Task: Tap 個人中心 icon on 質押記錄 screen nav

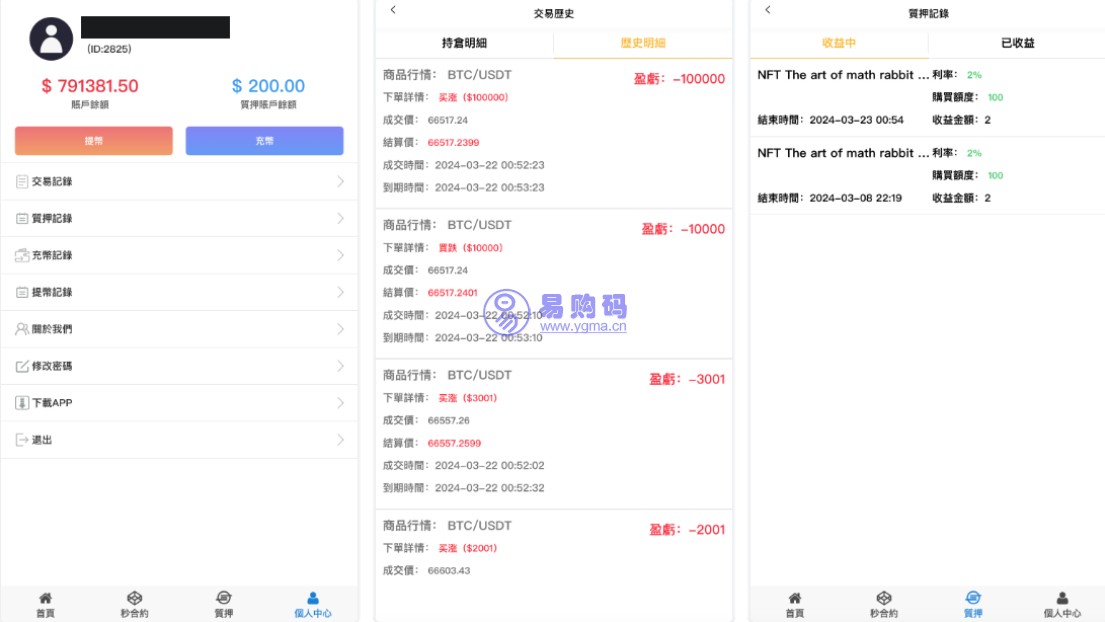Action: click(1062, 598)
